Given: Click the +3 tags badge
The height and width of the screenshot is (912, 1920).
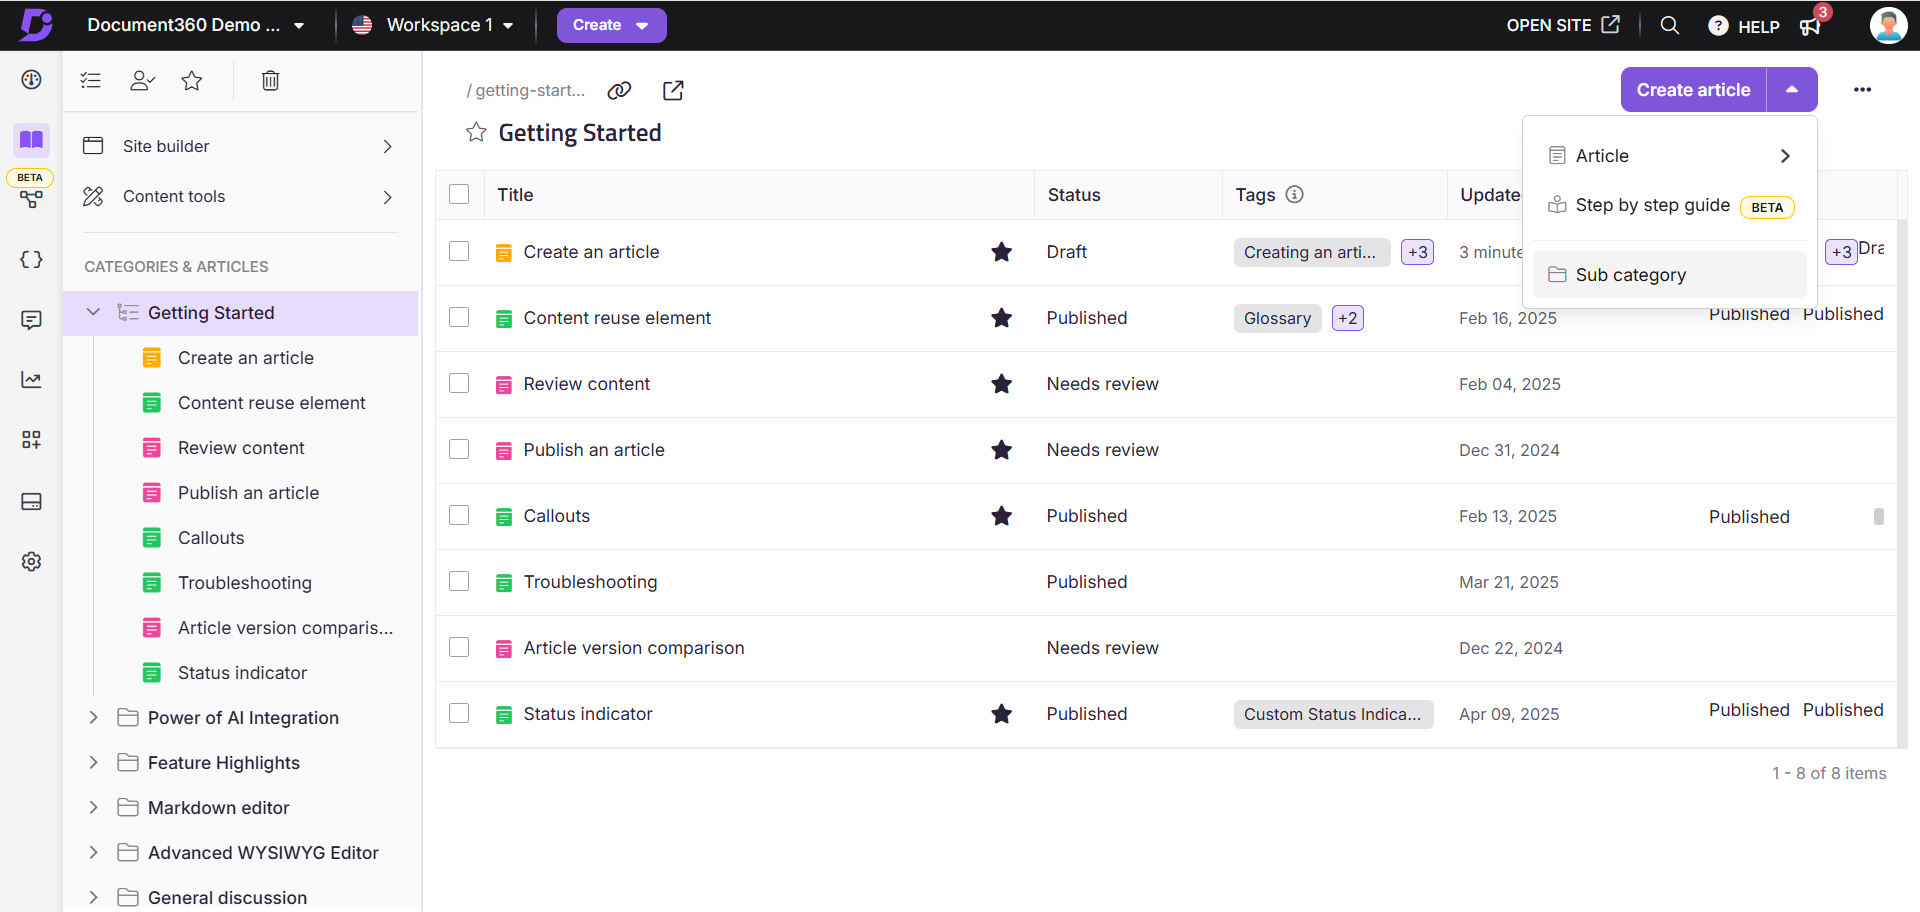Looking at the screenshot, I should pos(1417,252).
